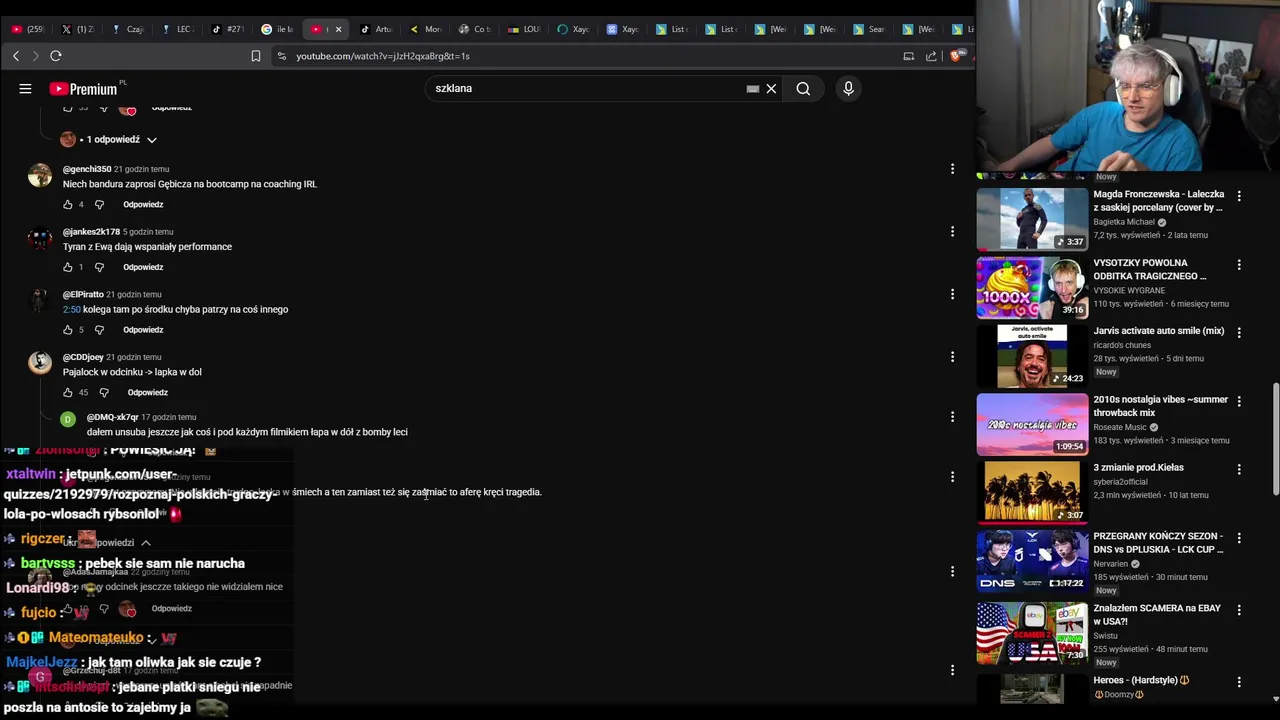Click the page vertical scrollbar
This screenshot has height=720, width=1280.
(x=1275, y=440)
